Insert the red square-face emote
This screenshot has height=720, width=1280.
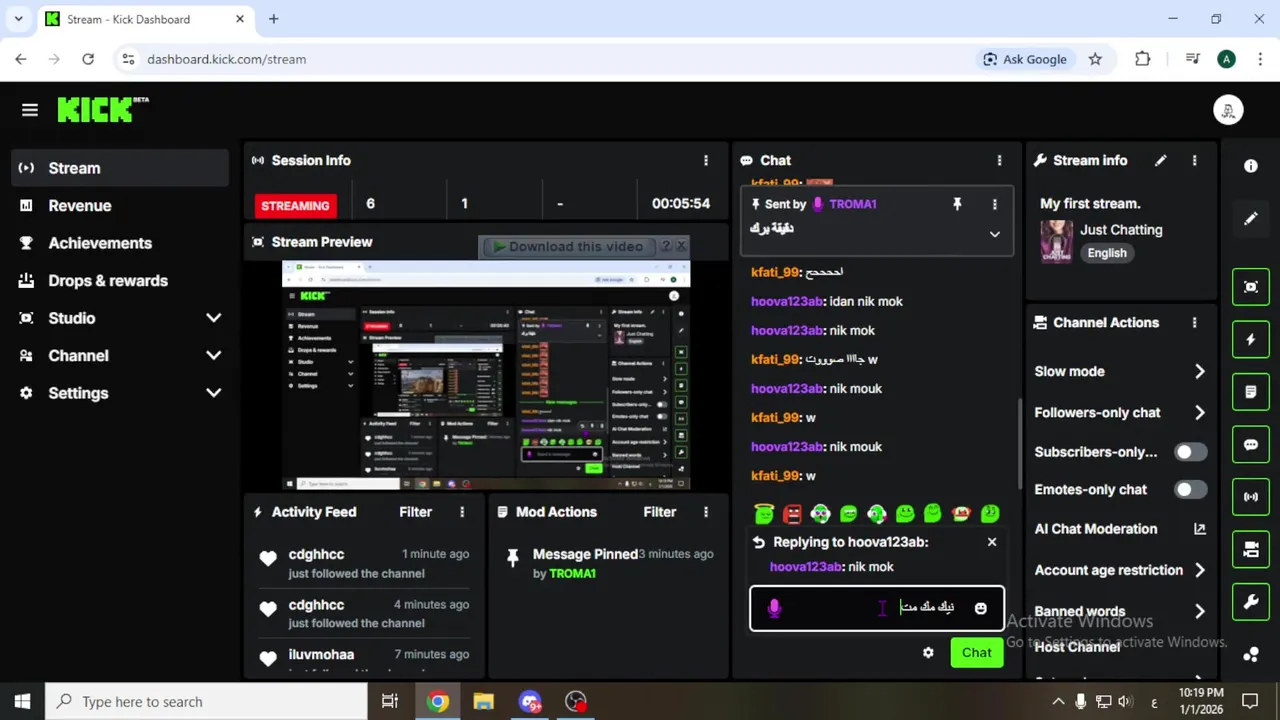tap(792, 513)
